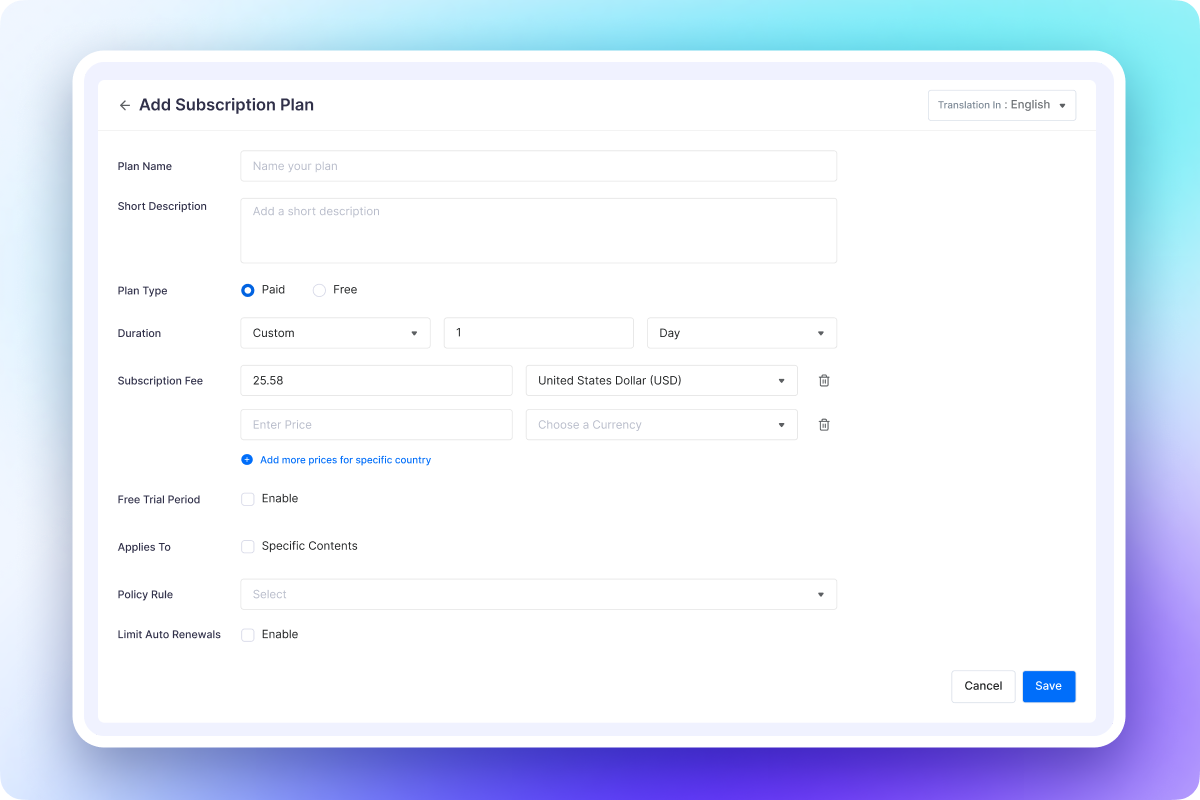Image resolution: width=1200 pixels, height=800 pixels.
Task: Open the Custom duration dropdown
Action: (x=335, y=333)
